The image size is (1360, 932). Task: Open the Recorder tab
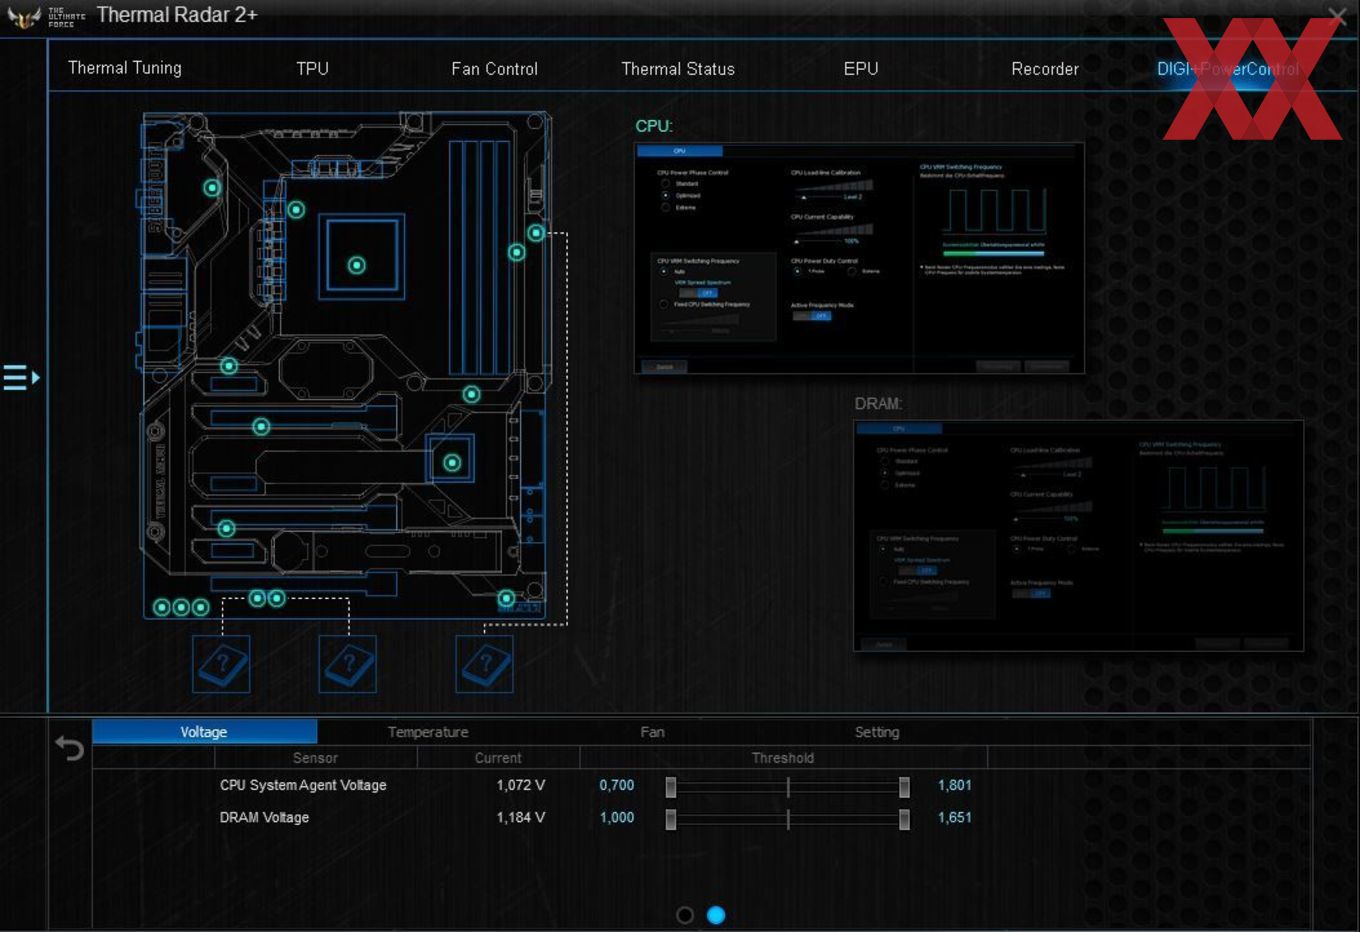coord(1045,69)
